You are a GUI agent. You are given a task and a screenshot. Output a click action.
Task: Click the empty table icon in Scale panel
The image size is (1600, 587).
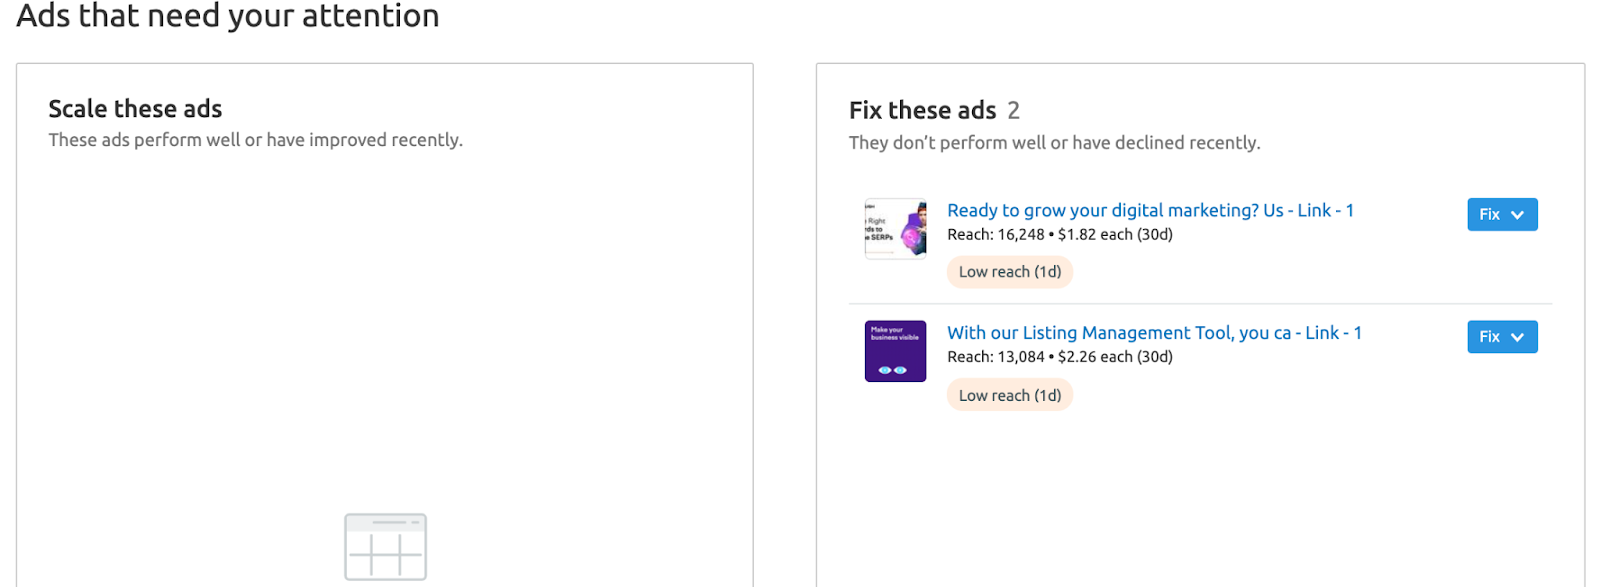(x=385, y=547)
